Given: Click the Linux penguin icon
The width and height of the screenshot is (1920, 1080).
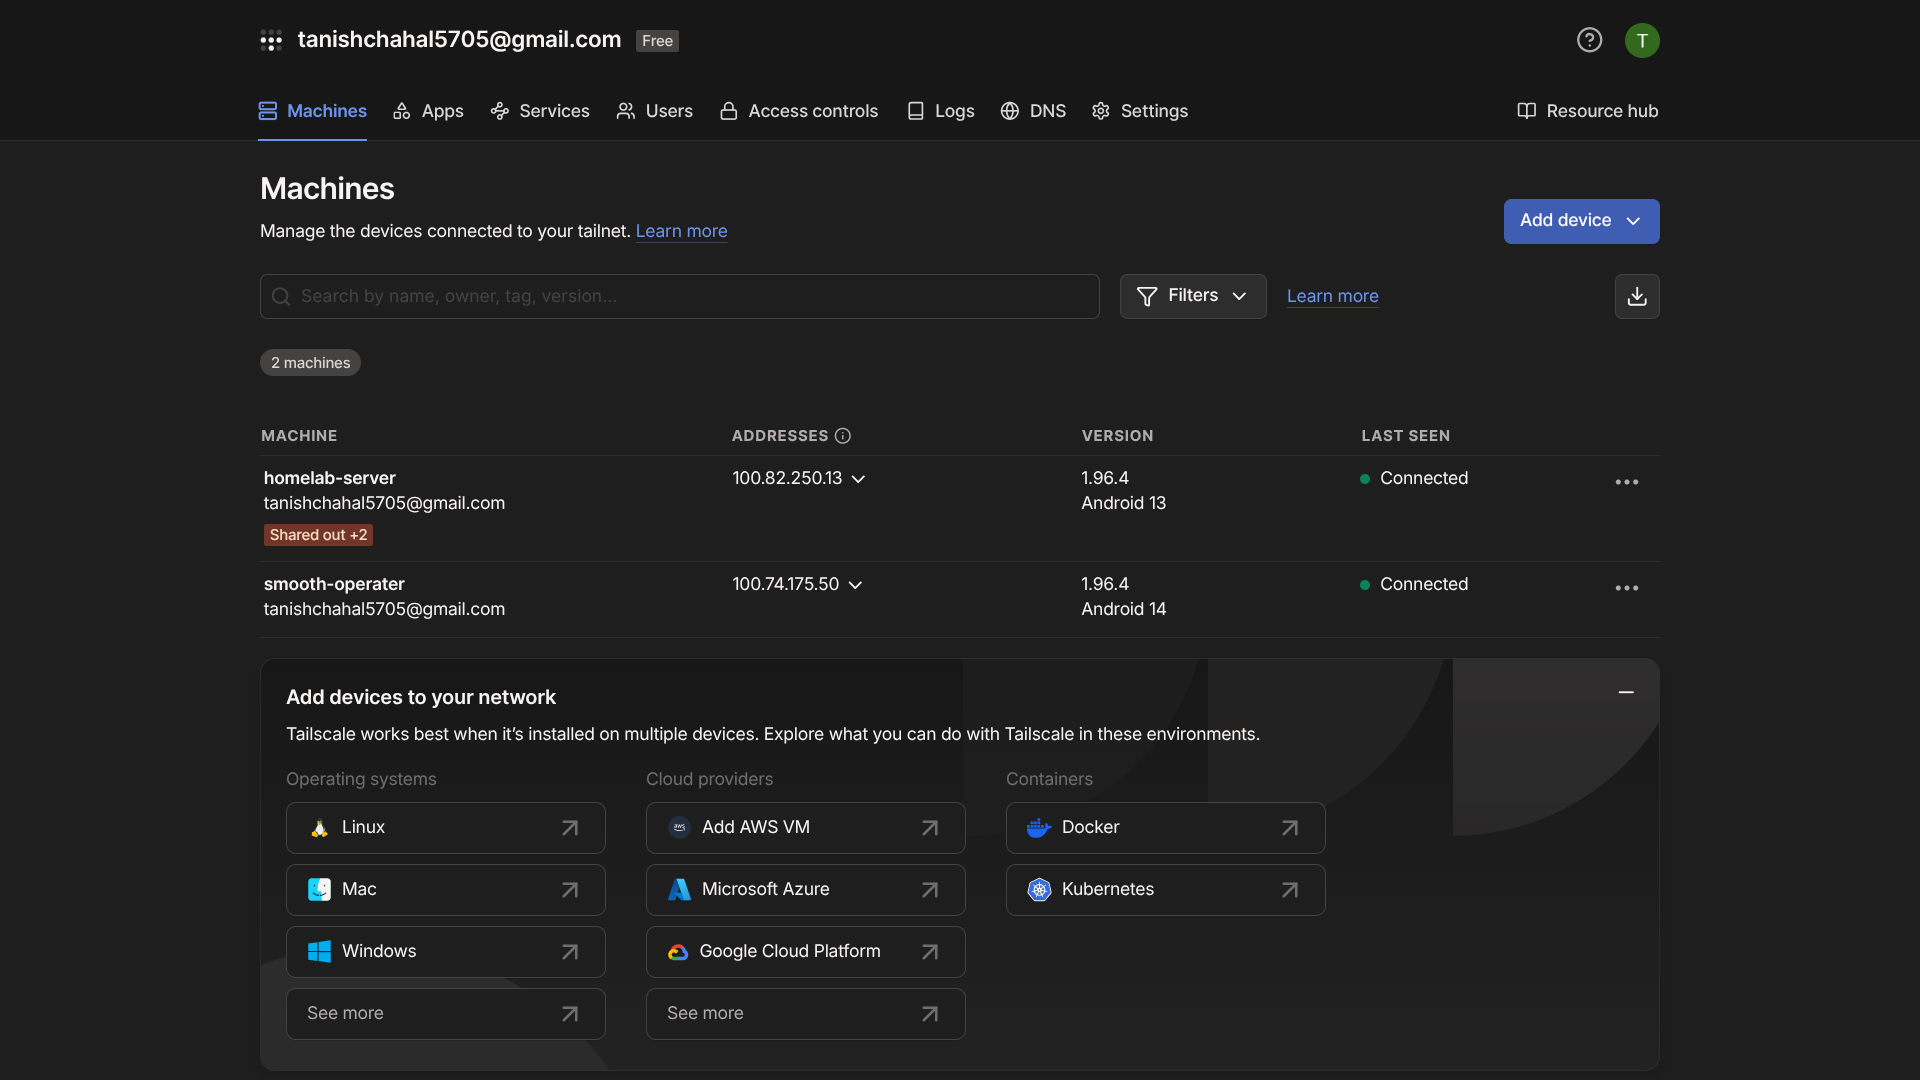Looking at the screenshot, I should coord(319,828).
